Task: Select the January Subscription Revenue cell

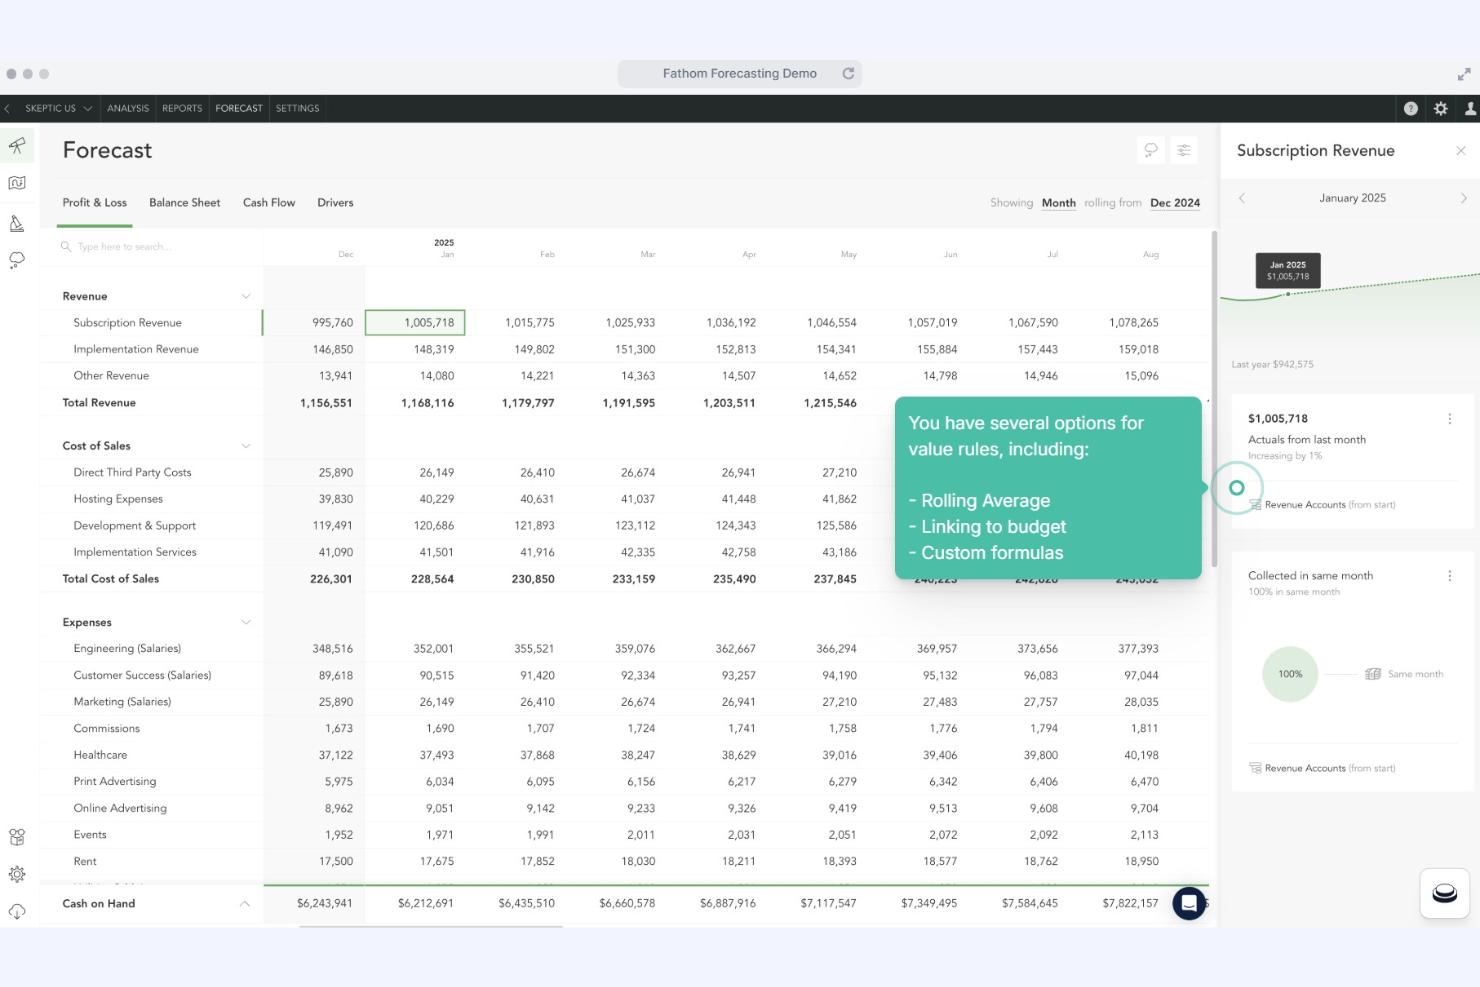Action: 416,322
